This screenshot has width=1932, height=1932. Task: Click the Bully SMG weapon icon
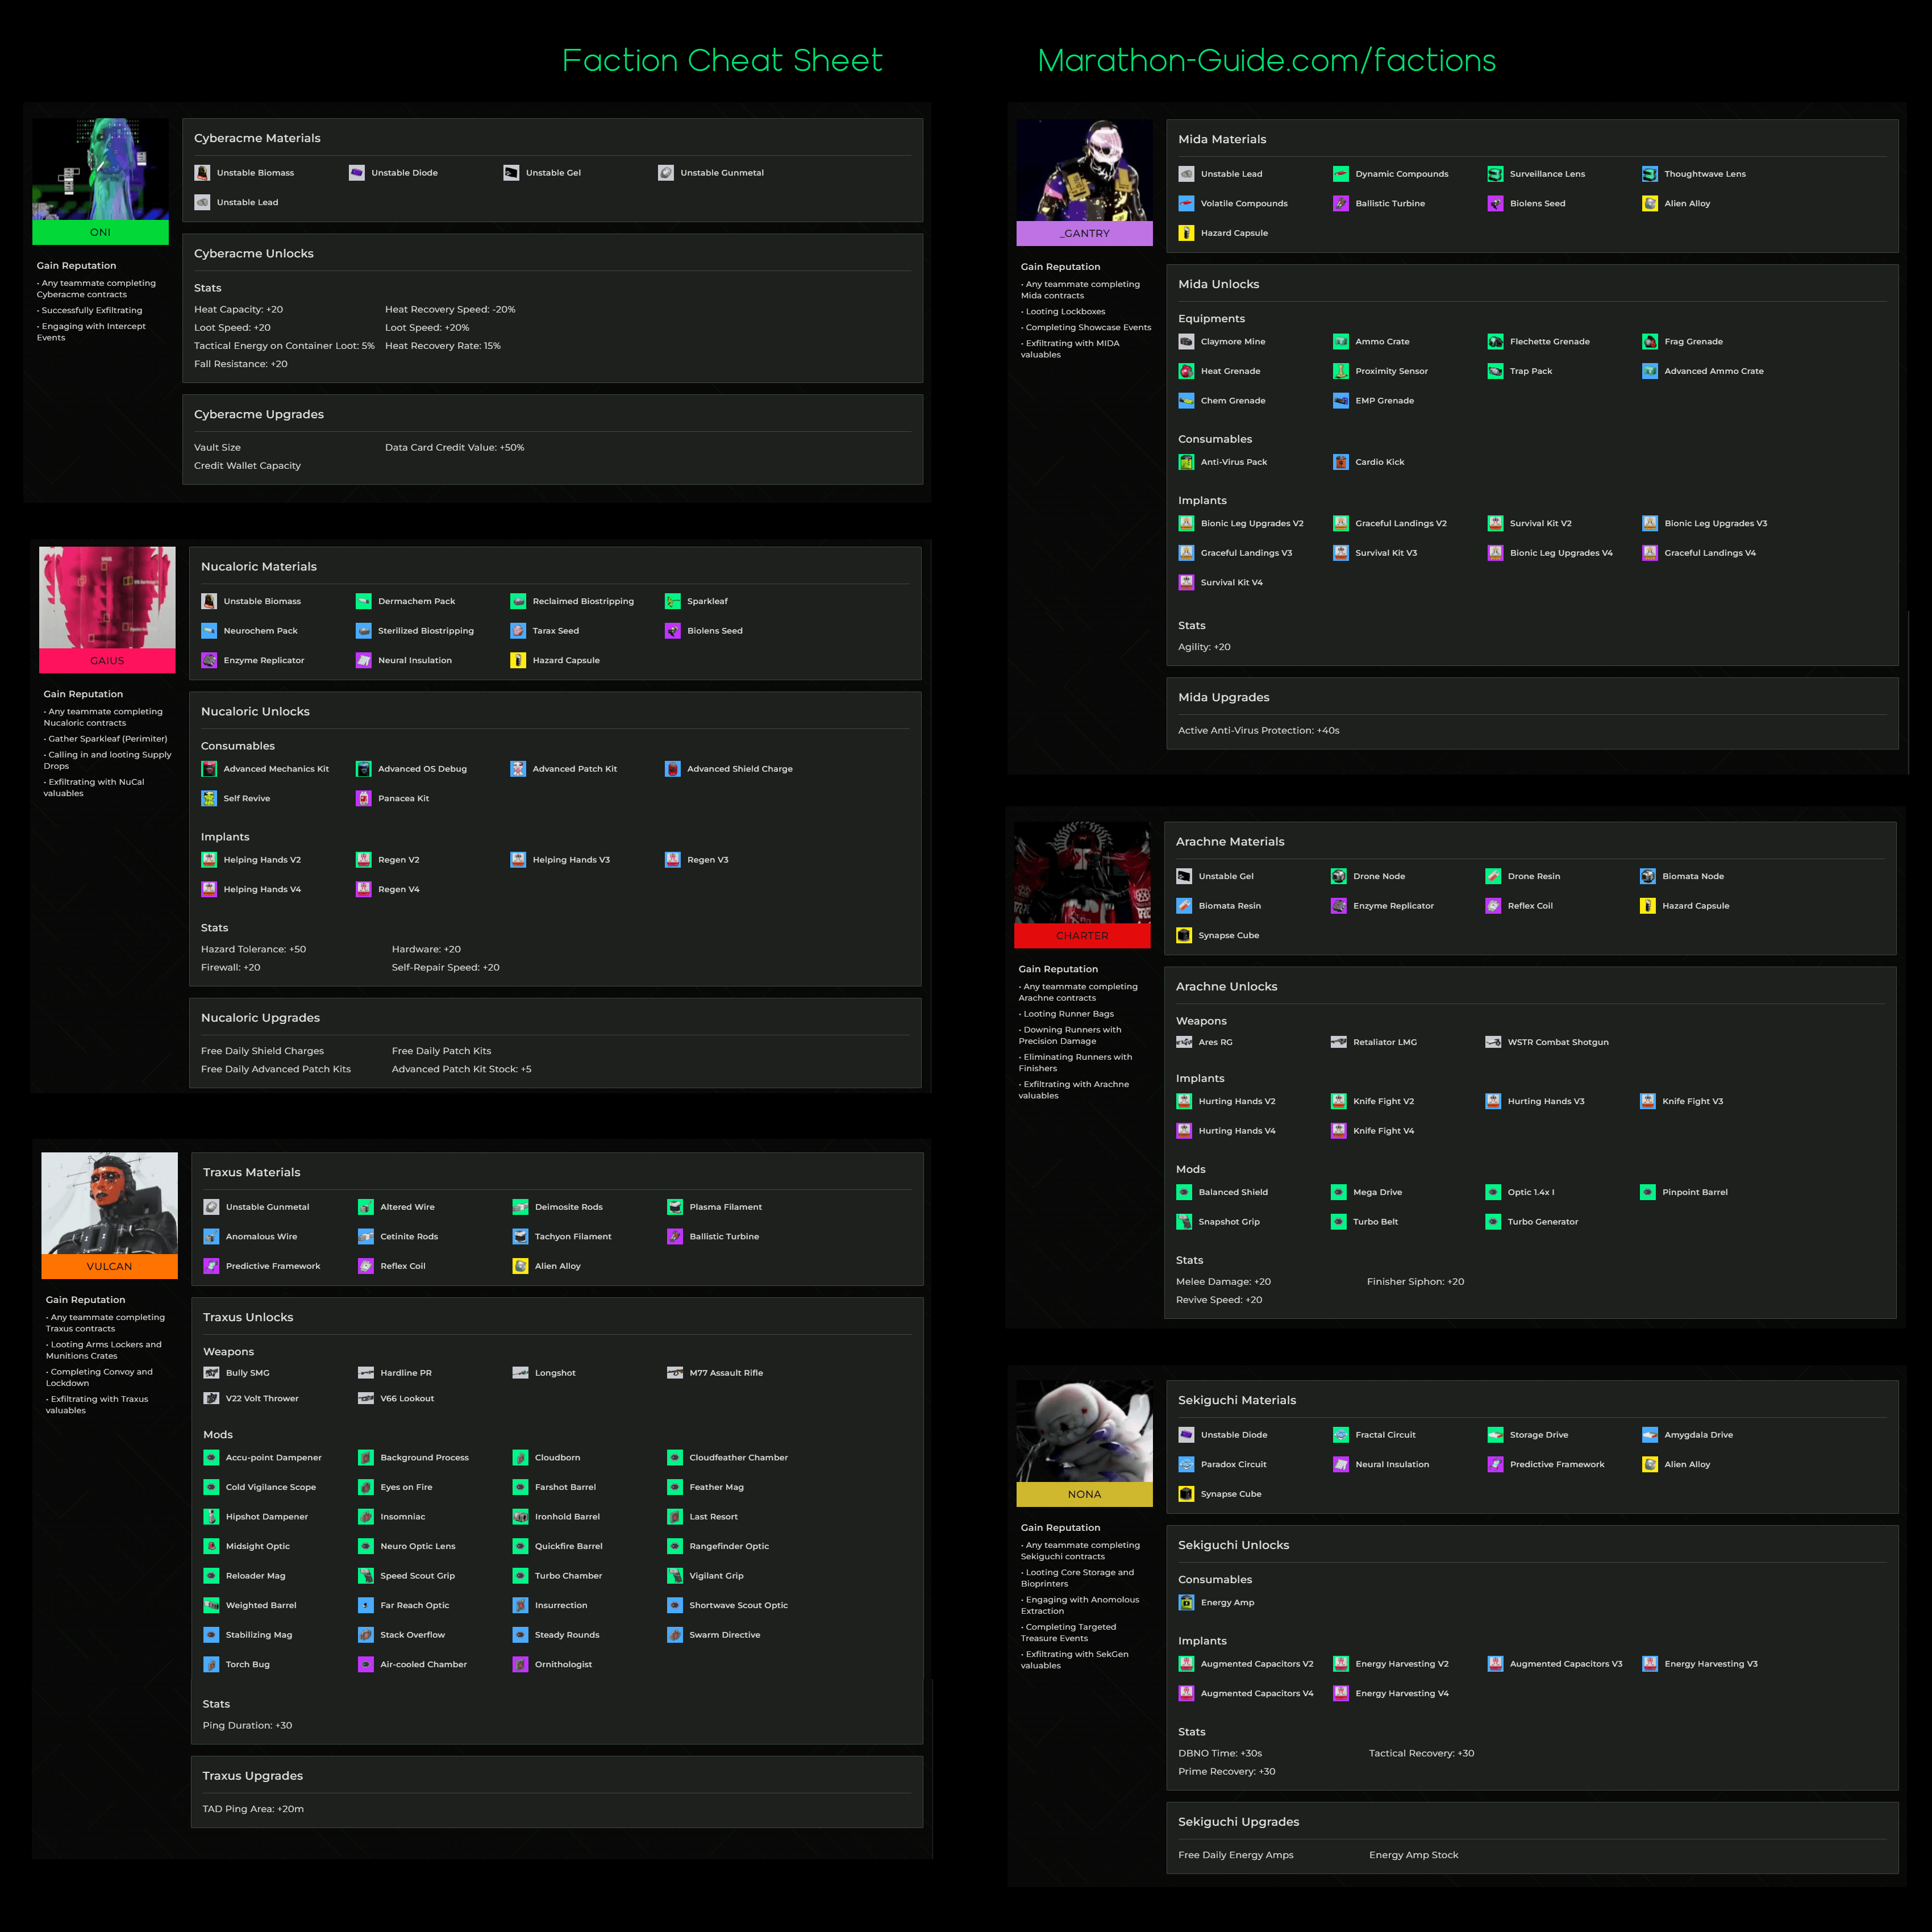coord(211,1372)
